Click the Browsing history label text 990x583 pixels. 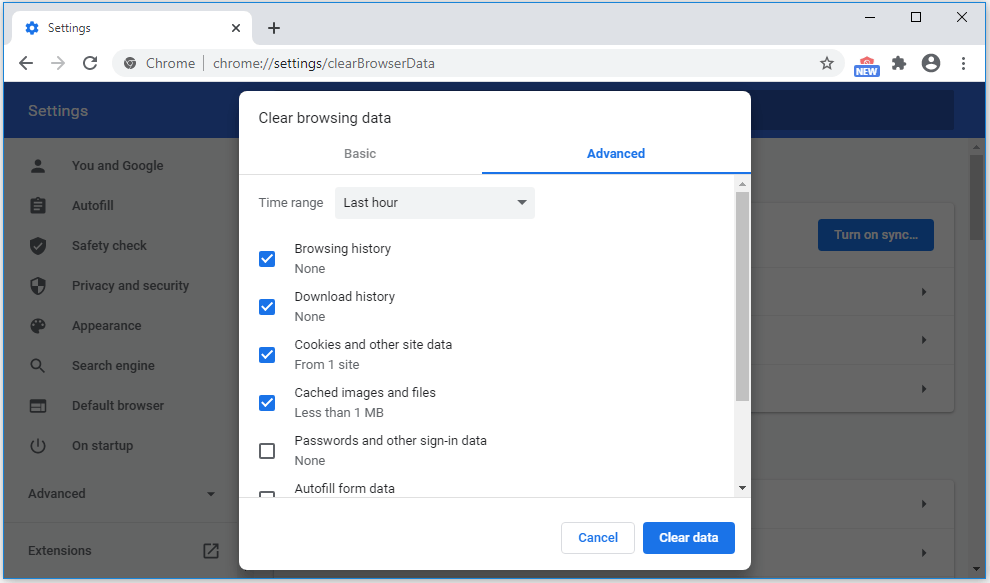coord(342,248)
